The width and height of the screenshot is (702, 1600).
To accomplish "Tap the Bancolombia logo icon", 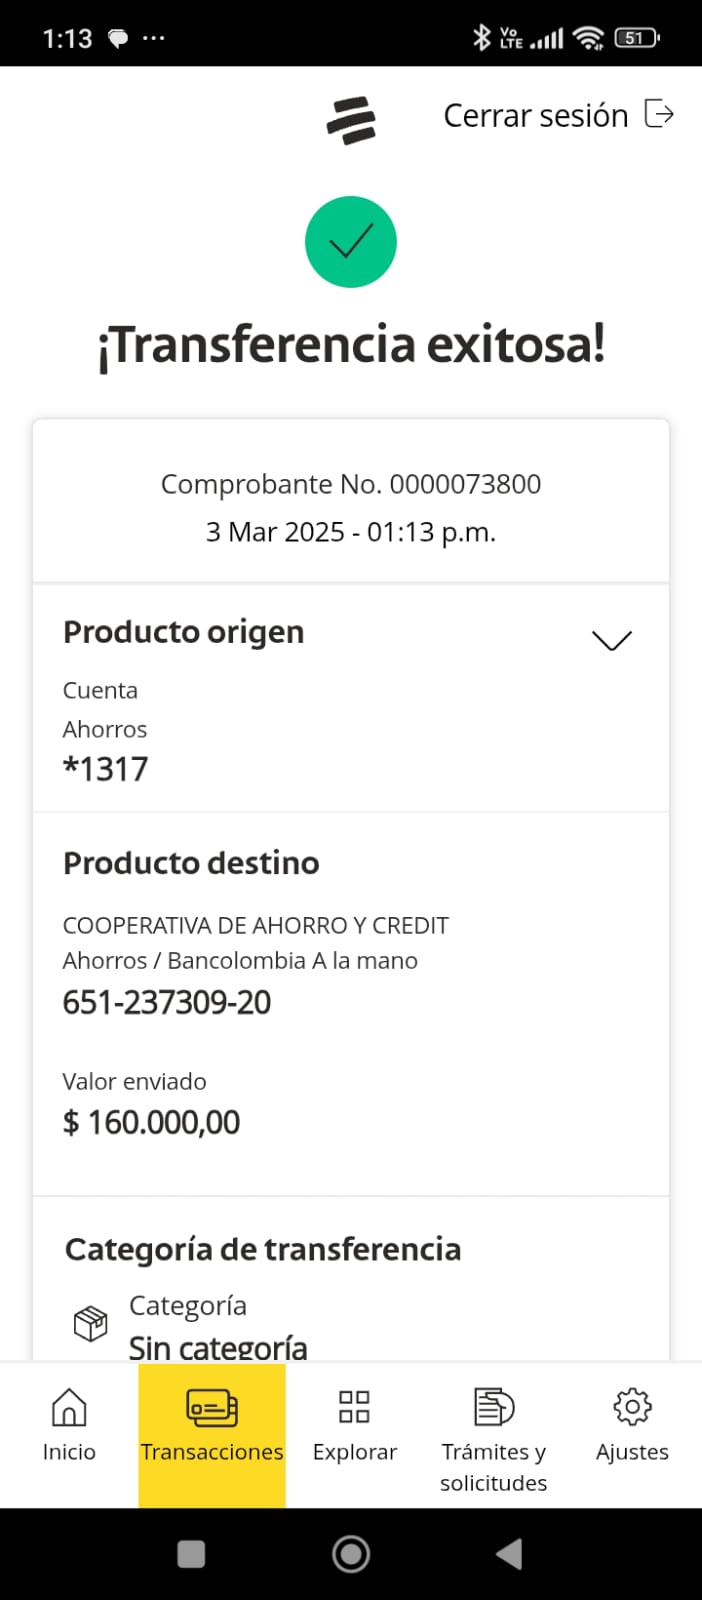I will coord(351,120).
